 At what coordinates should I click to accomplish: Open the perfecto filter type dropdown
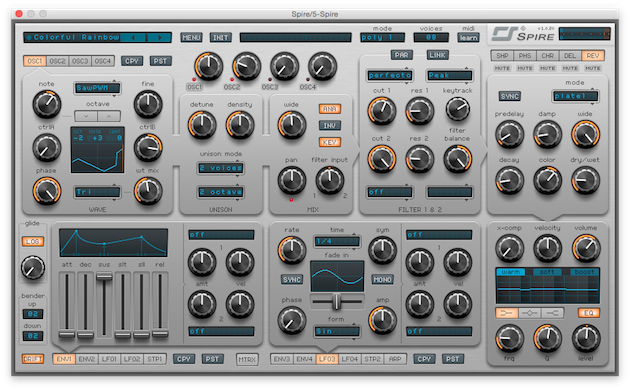[x=390, y=75]
